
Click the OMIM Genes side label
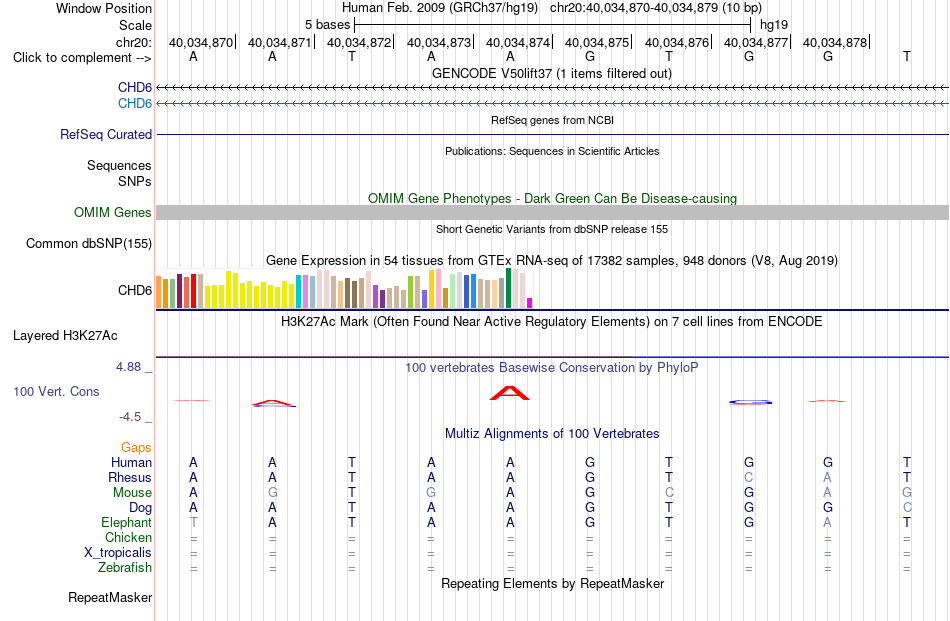click(x=112, y=213)
